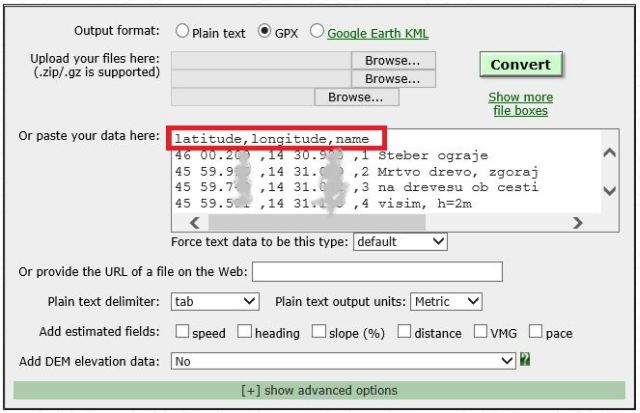Open the Plain text delimiter dropdown
Viewport: 640px width, 413px height.
[x=215, y=301]
